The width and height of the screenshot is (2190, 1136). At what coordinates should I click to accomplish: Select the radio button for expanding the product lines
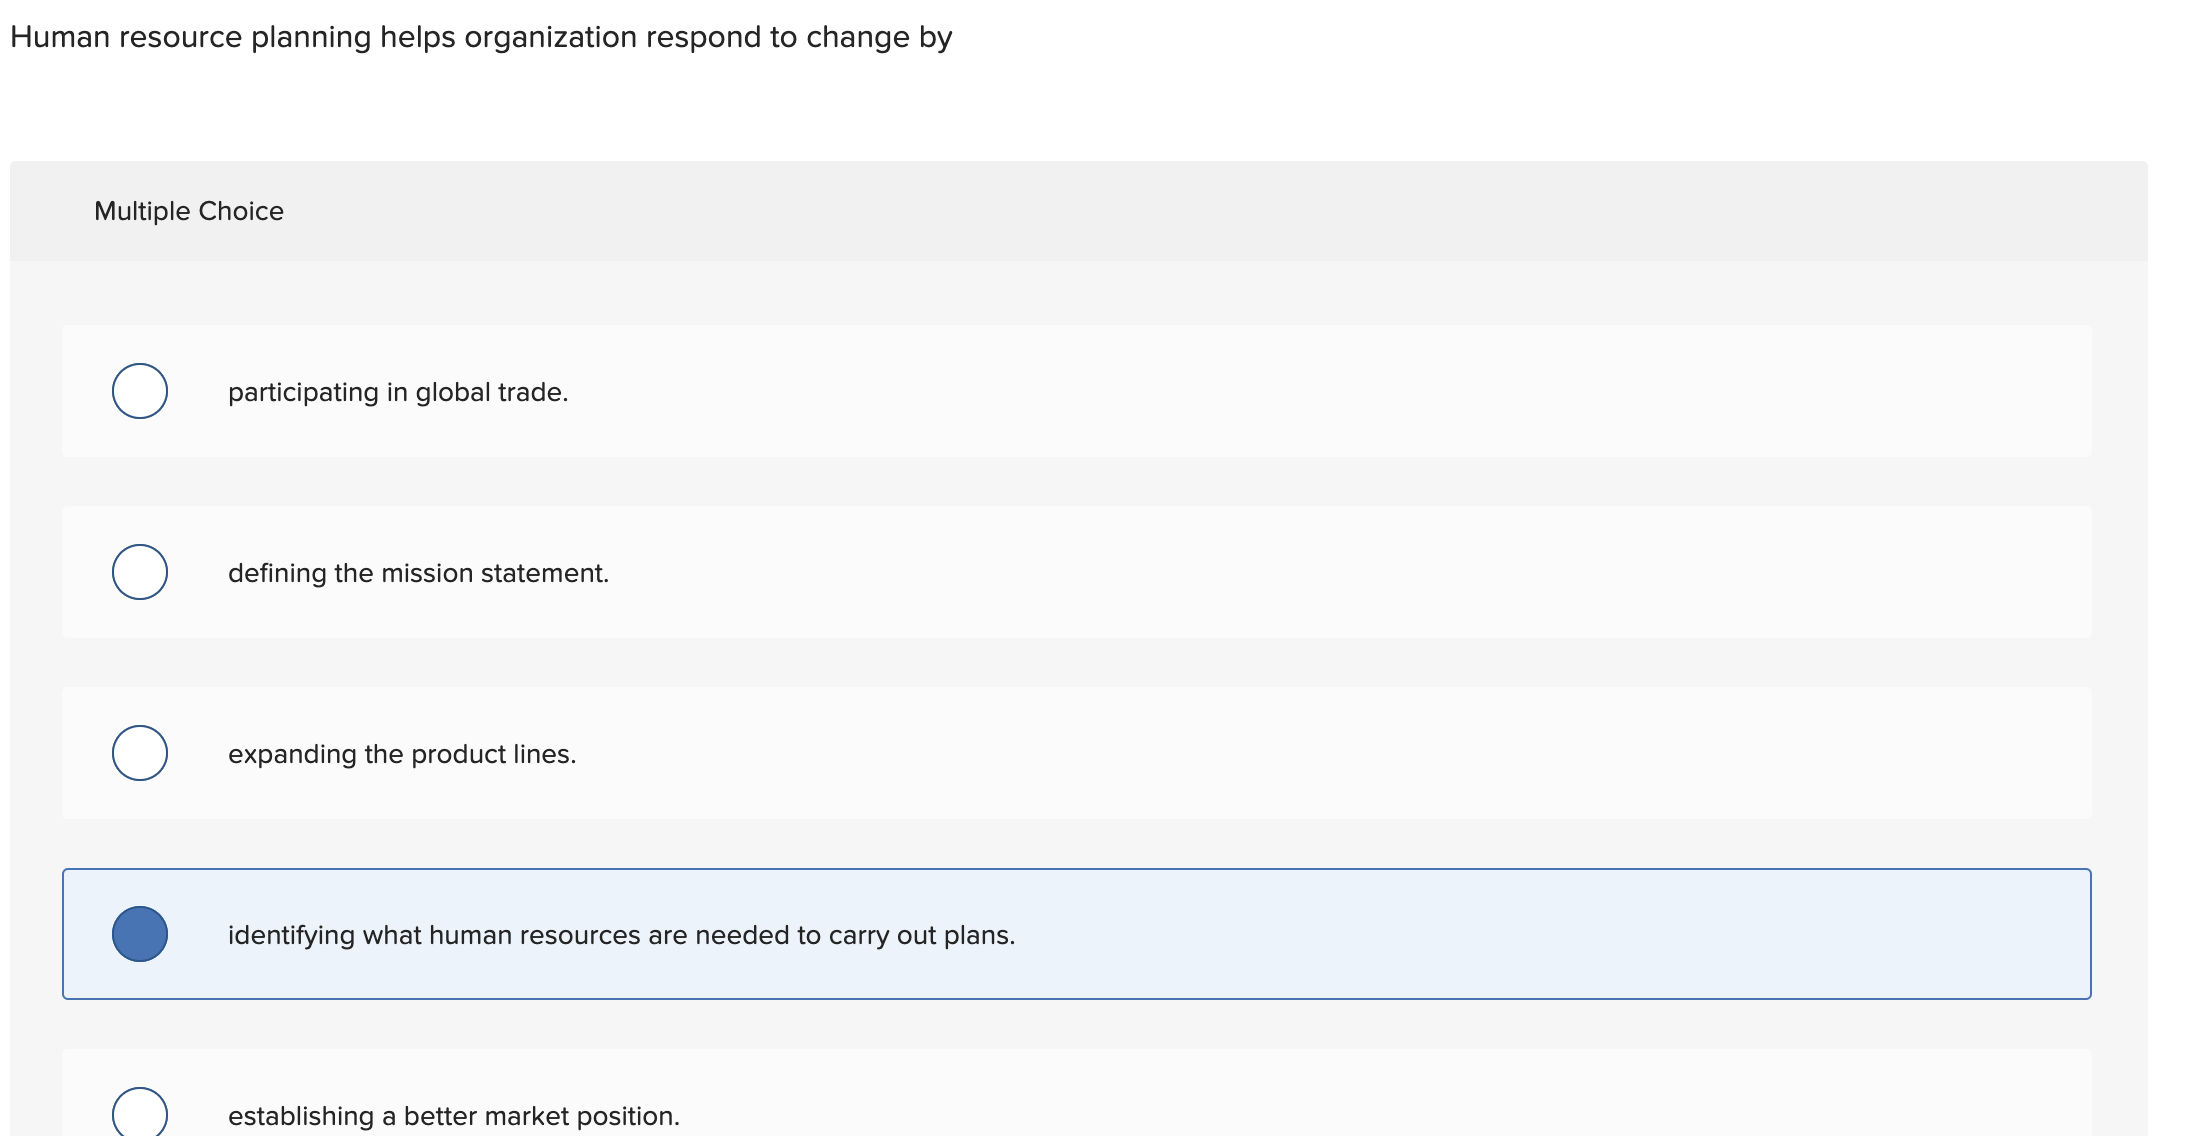click(x=139, y=753)
